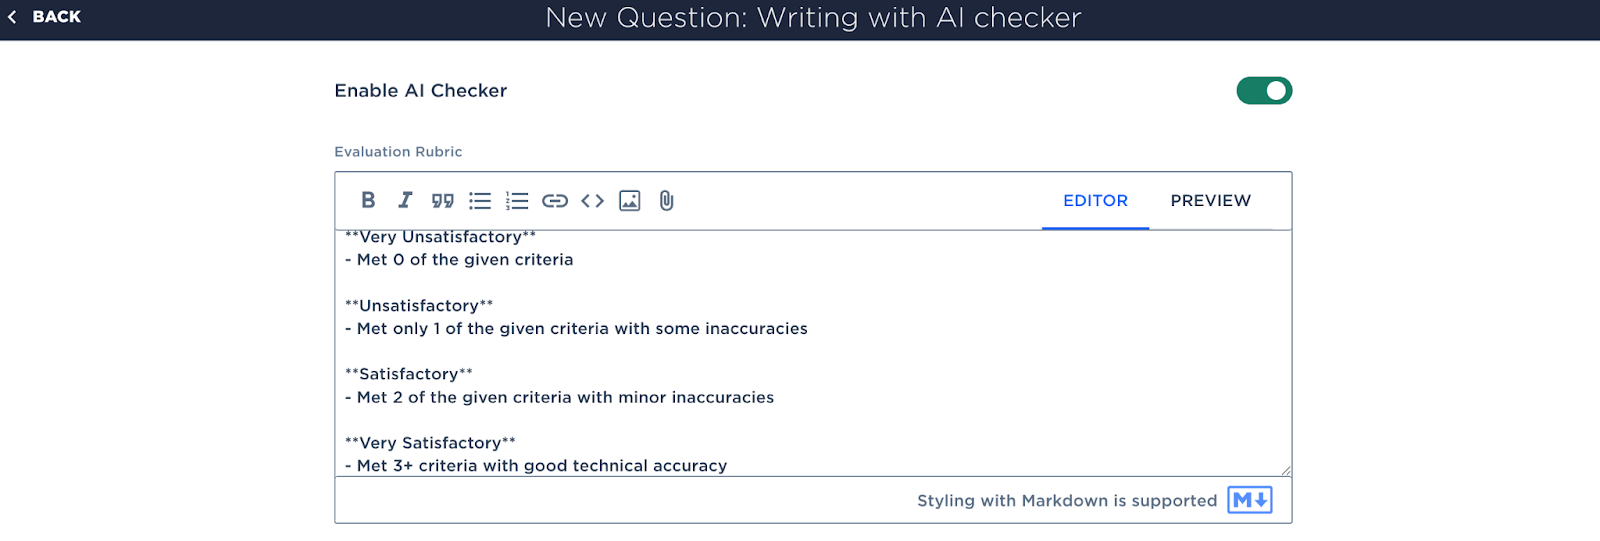Apply bold formatting in the rubric toolbar
1600x541 pixels.
(368, 200)
